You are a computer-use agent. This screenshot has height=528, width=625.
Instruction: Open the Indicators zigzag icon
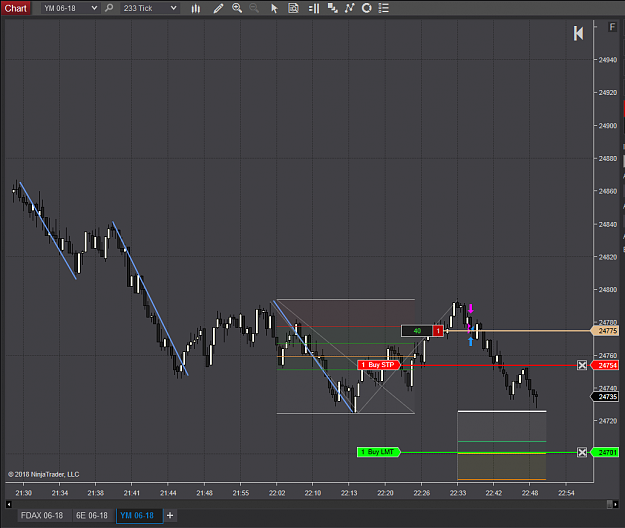coord(349,8)
